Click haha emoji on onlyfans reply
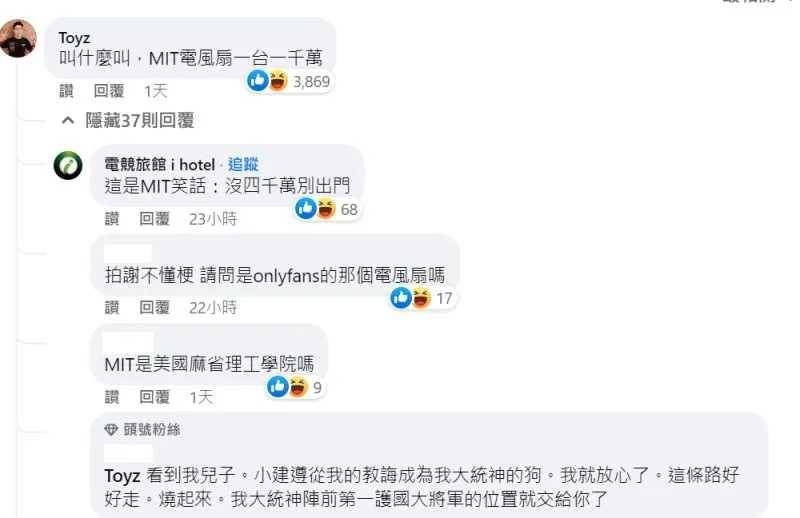Image resolution: width=800 pixels, height=518 pixels. tap(421, 298)
